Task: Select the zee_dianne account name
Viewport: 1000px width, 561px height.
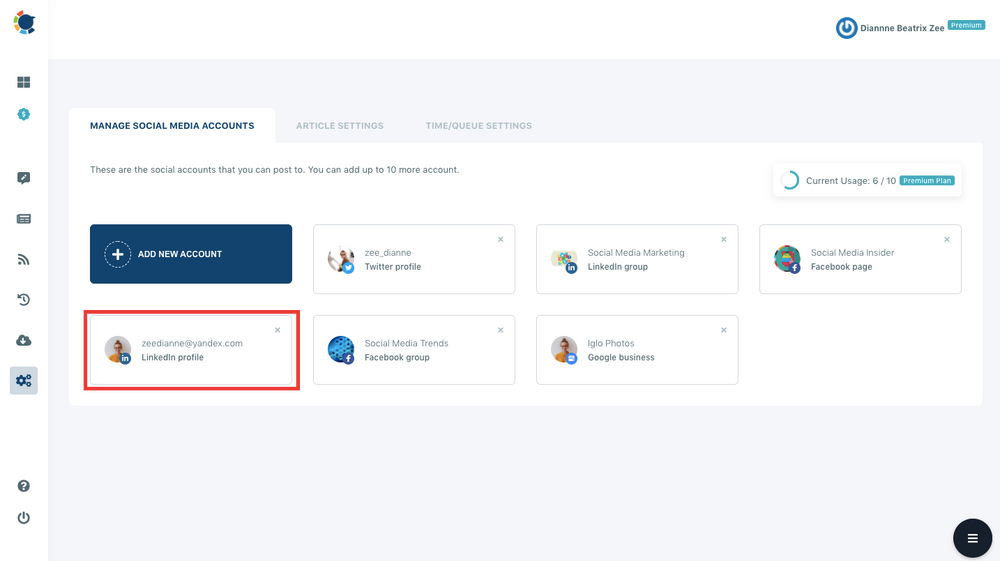Action: coord(388,252)
